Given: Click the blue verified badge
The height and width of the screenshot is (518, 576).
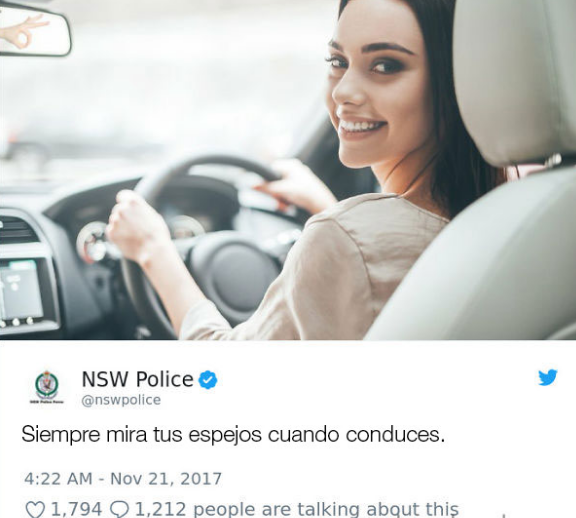Looking at the screenshot, I should [x=208, y=380].
